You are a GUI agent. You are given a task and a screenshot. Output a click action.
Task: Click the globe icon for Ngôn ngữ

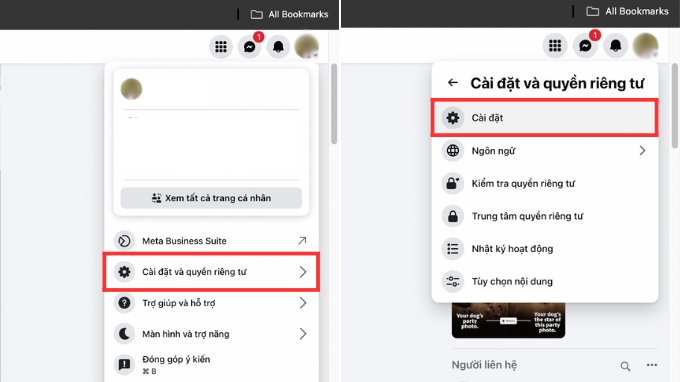(453, 150)
